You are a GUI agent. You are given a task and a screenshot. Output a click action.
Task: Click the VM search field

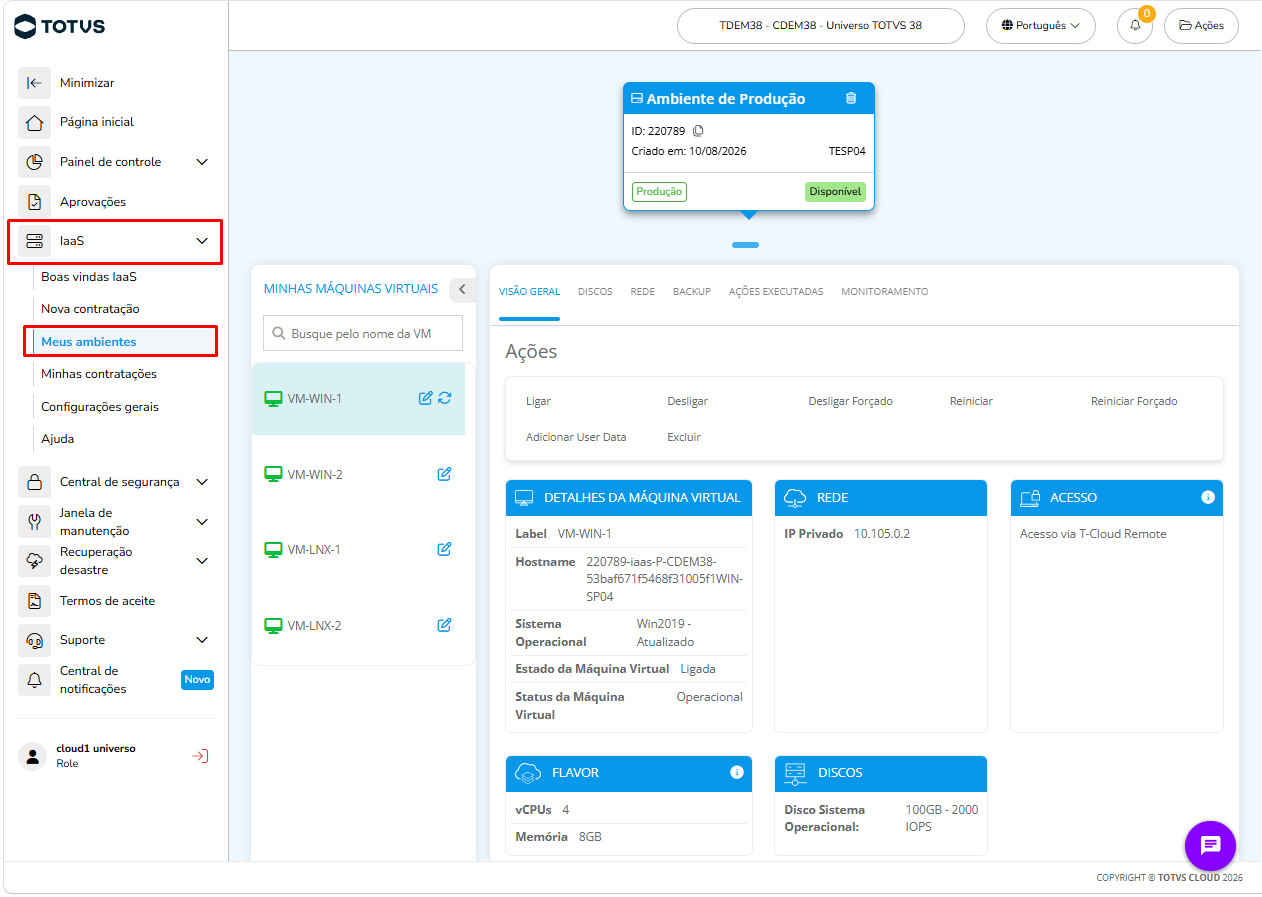click(x=363, y=334)
